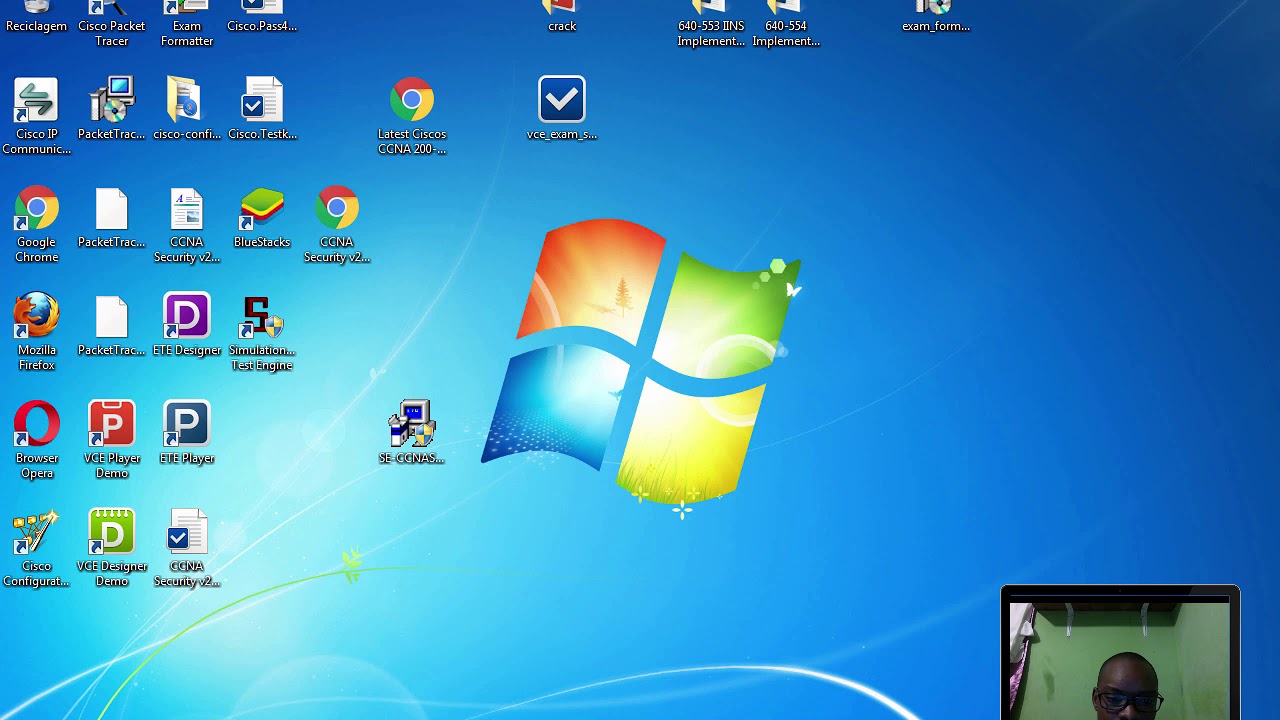
Task: Launch the Cisco Packet Tracer shortcut
Action: [x=112, y=22]
